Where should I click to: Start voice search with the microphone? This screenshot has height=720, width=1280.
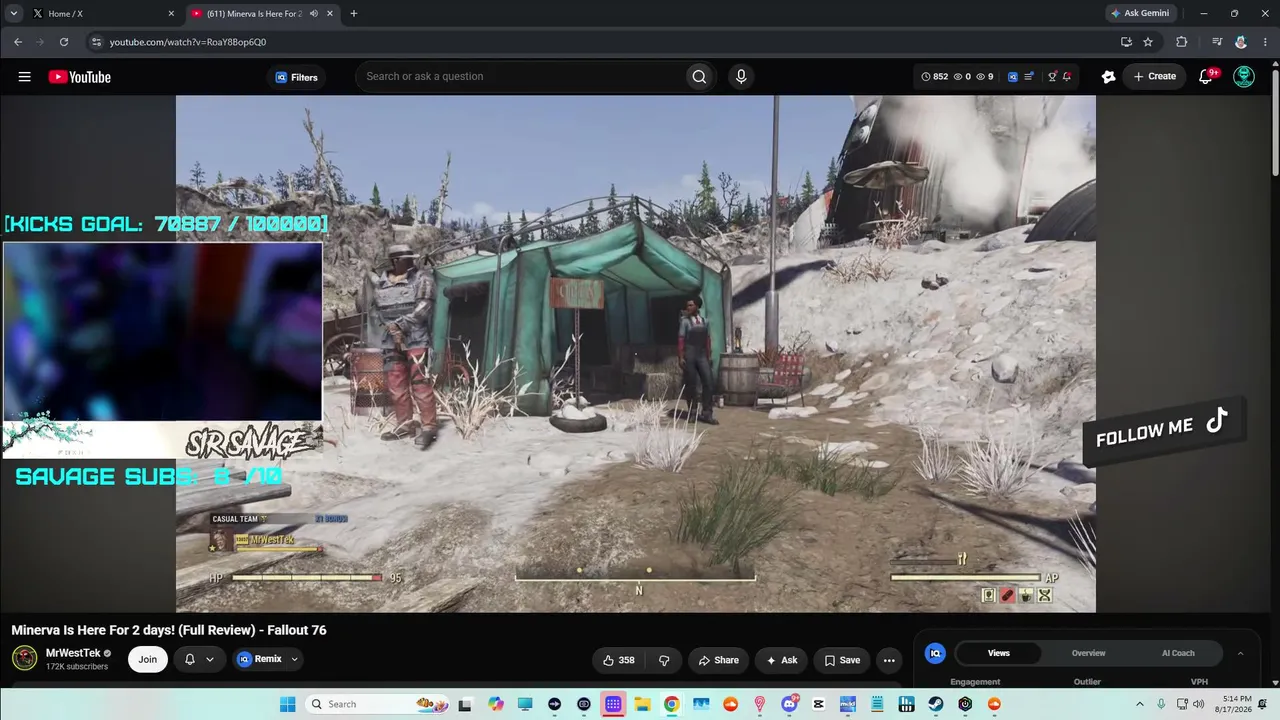point(741,76)
